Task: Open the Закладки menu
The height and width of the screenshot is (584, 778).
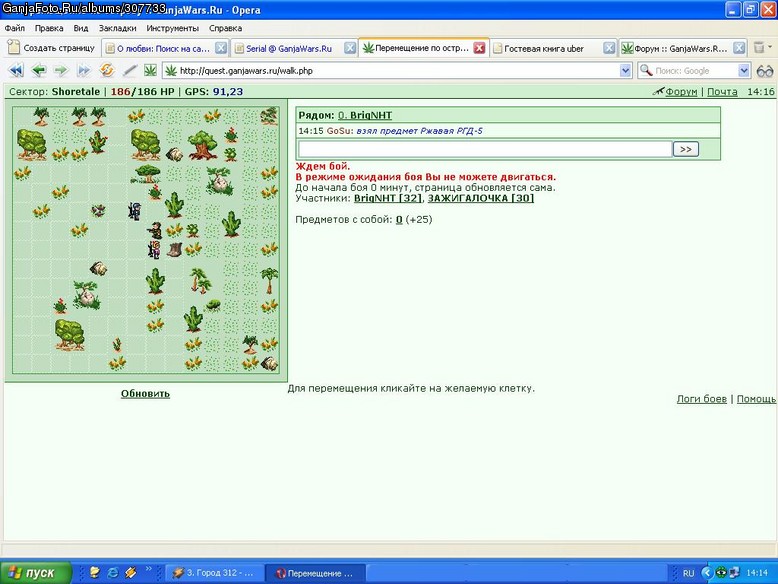Action: pos(117,28)
